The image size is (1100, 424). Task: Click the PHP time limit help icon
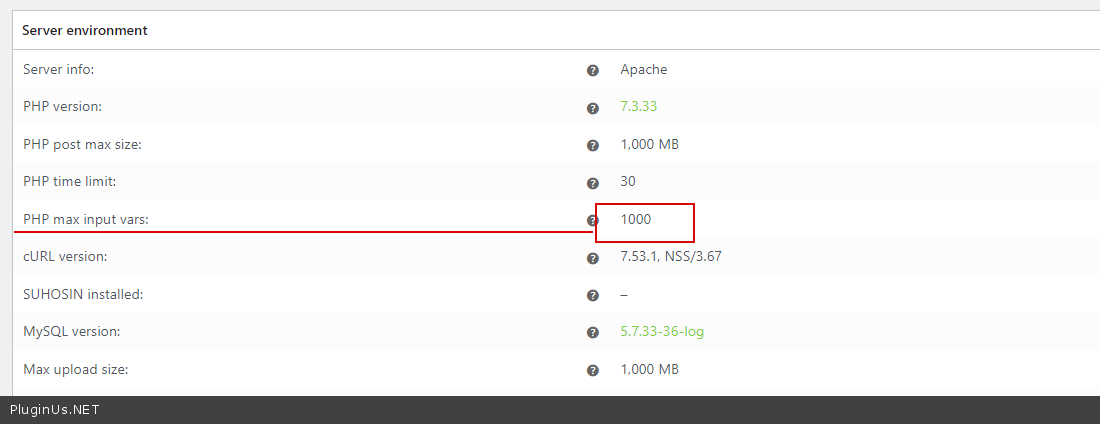(593, 183)
